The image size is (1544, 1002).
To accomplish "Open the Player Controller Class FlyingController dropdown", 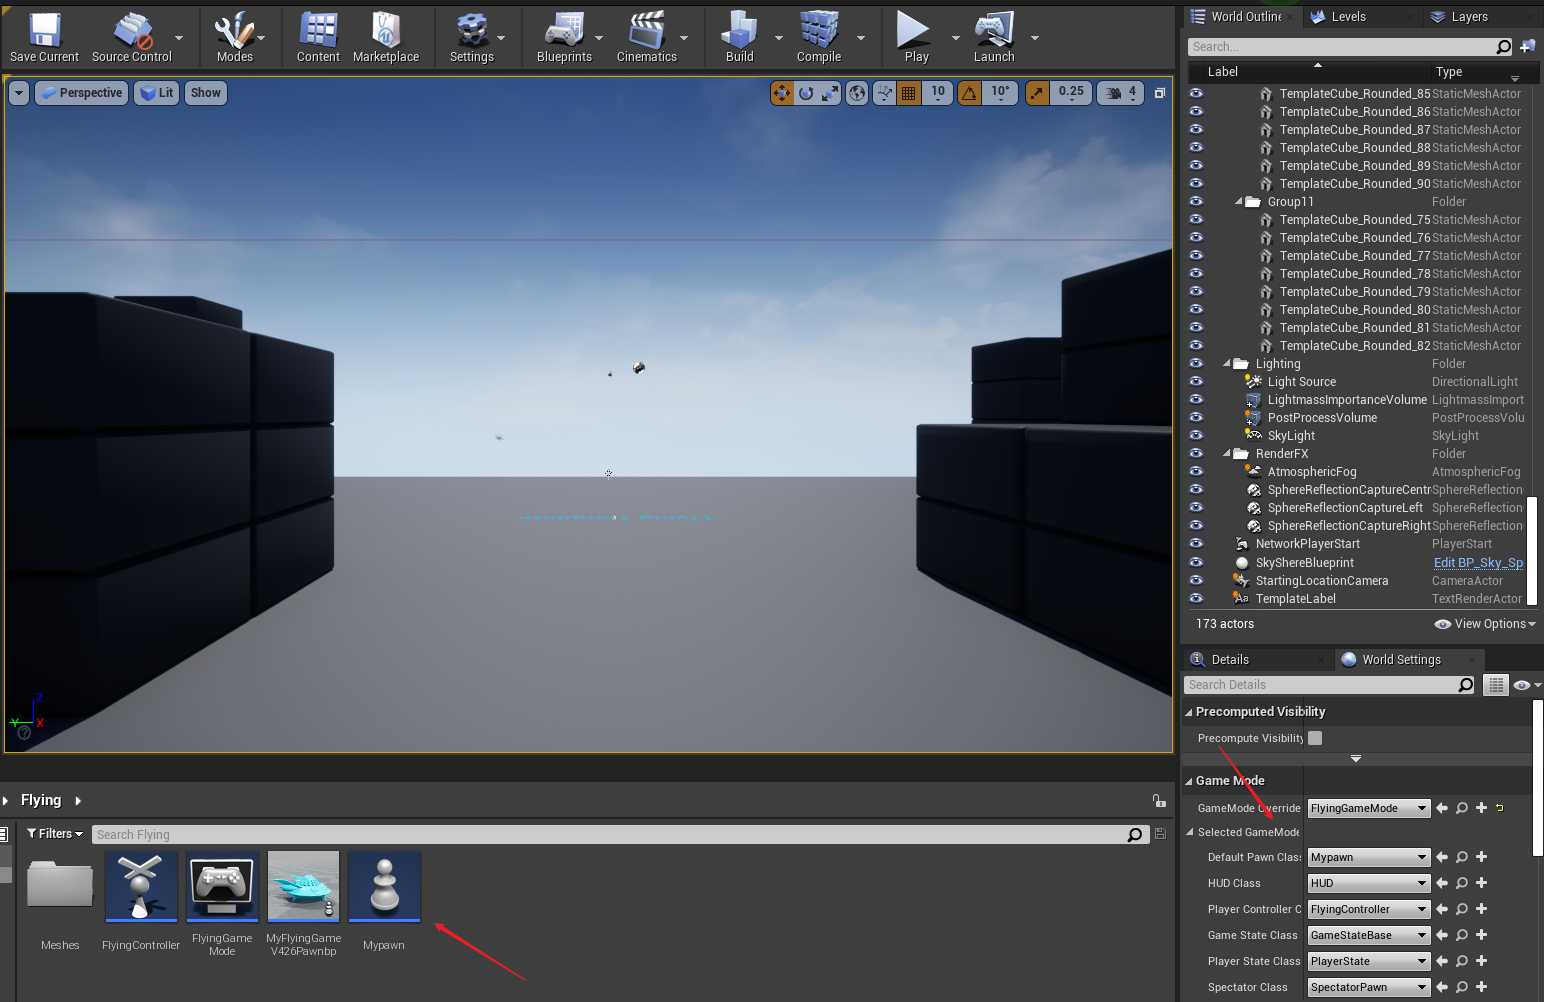I will pos(1369,909).
